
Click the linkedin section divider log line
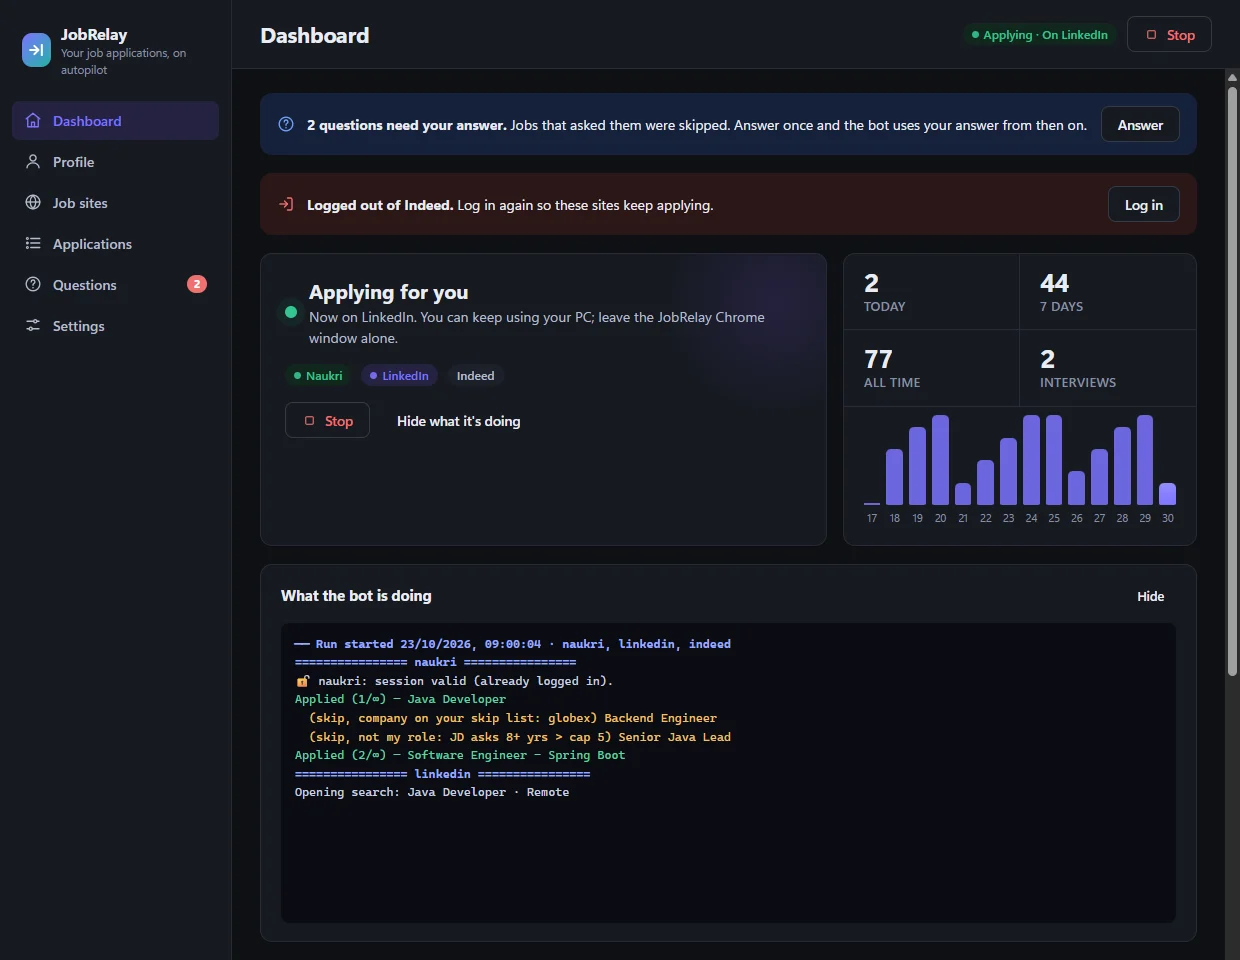tap(442, 774)
